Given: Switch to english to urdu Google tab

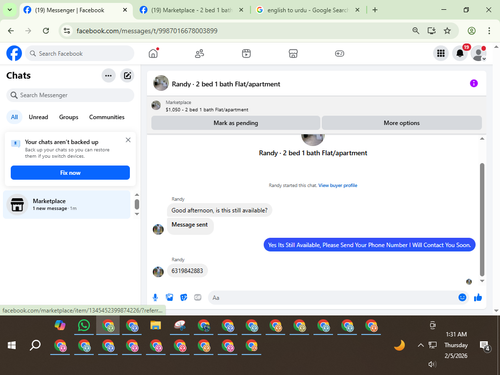Looking at the screenshot, I should coord(307,10).
